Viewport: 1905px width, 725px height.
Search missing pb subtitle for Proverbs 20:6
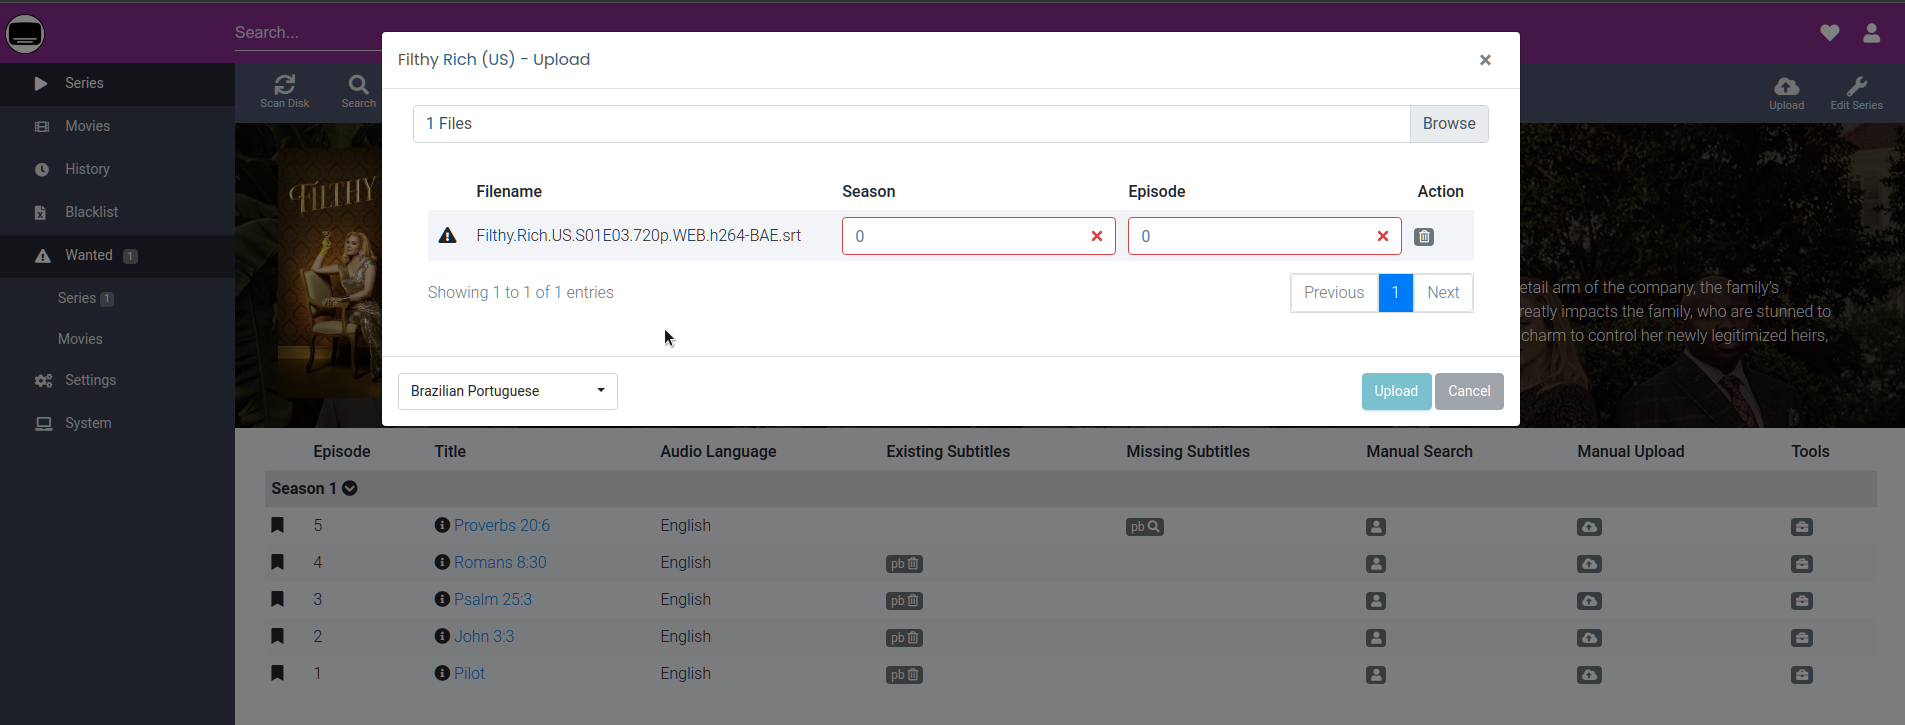pos(1145,527)
